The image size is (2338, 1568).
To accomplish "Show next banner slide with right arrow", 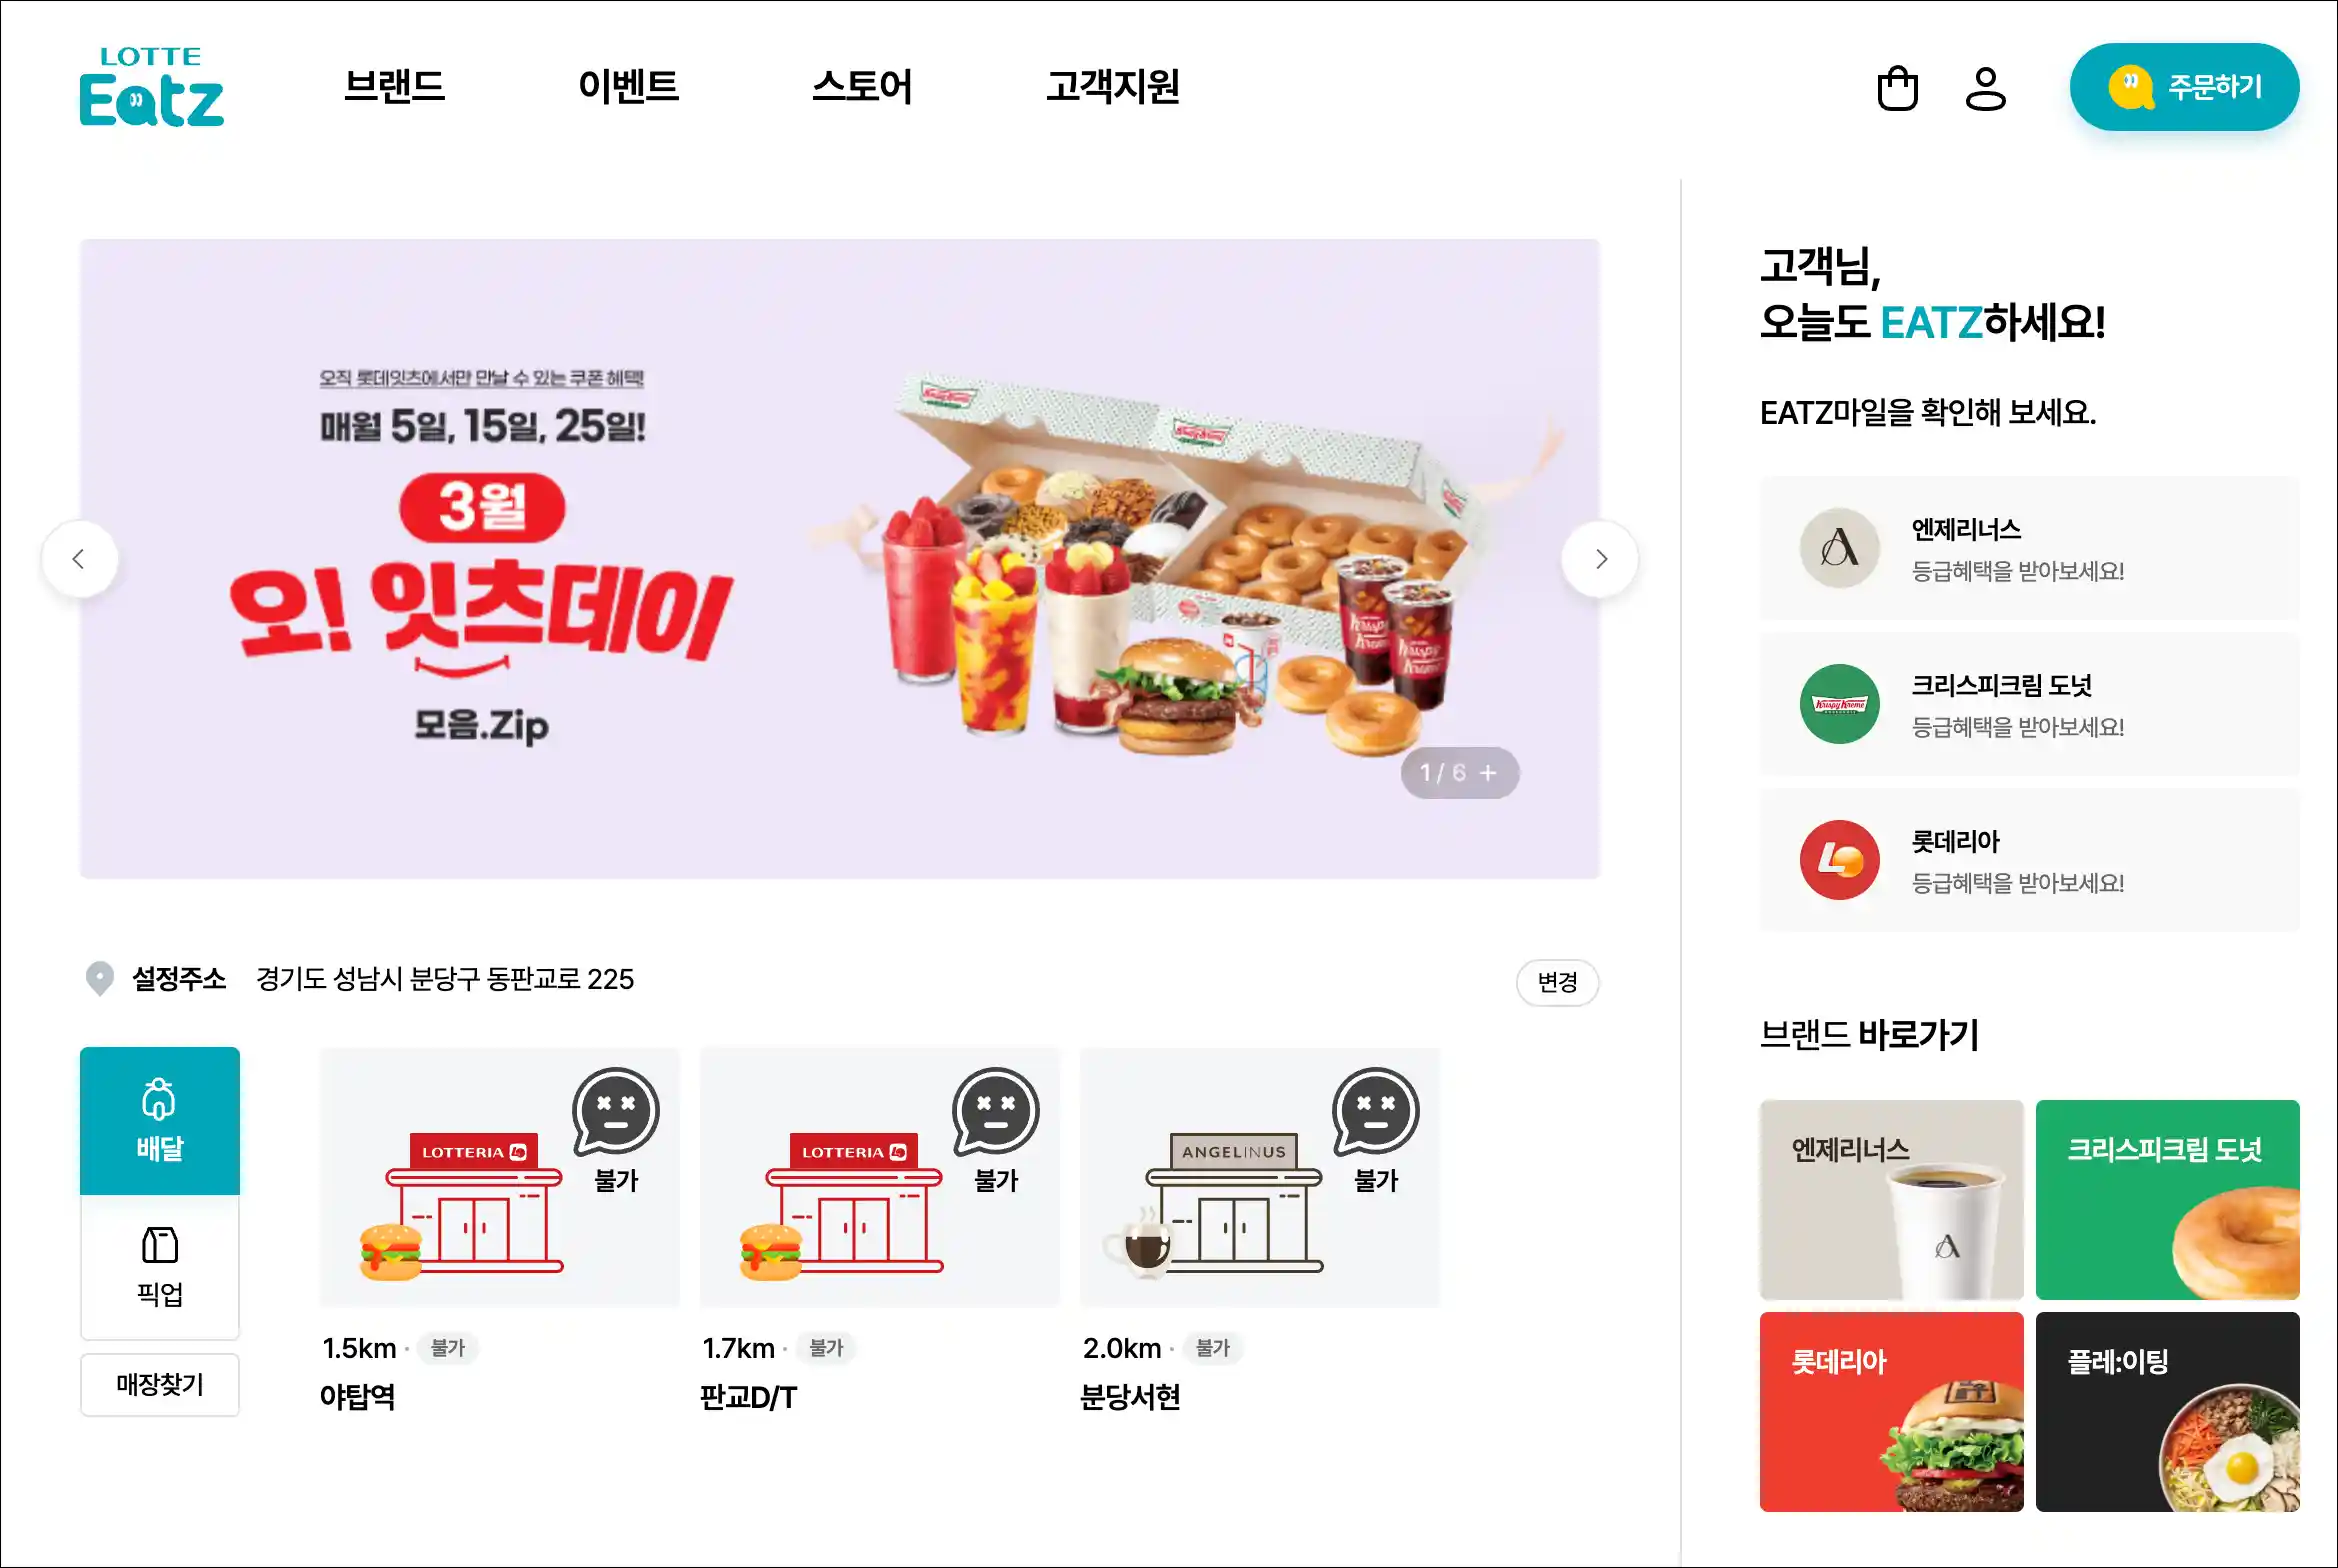I will [x=1600, y=559].
